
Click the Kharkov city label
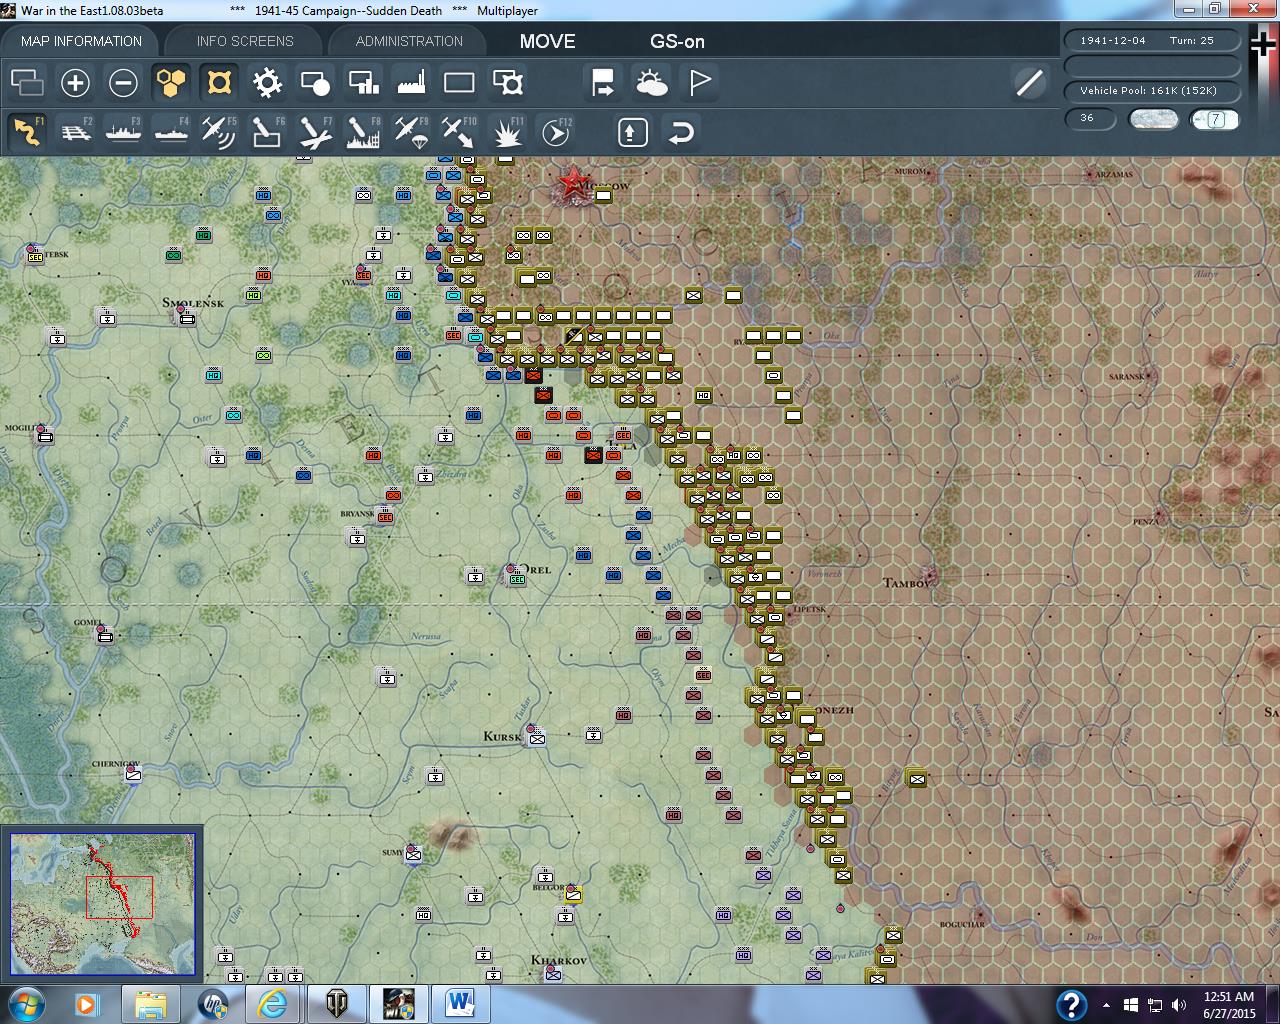558,960
